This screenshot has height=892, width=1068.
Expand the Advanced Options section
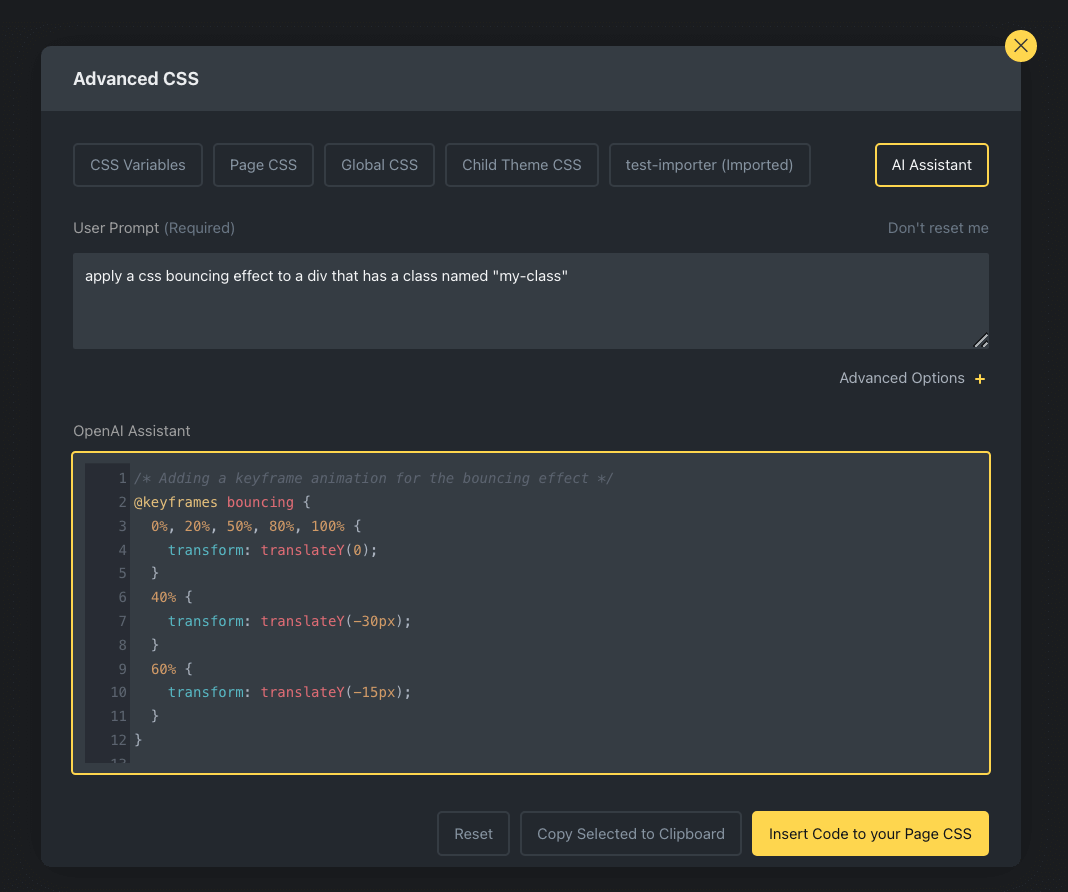pyautogui.click(x=901, y=378)
